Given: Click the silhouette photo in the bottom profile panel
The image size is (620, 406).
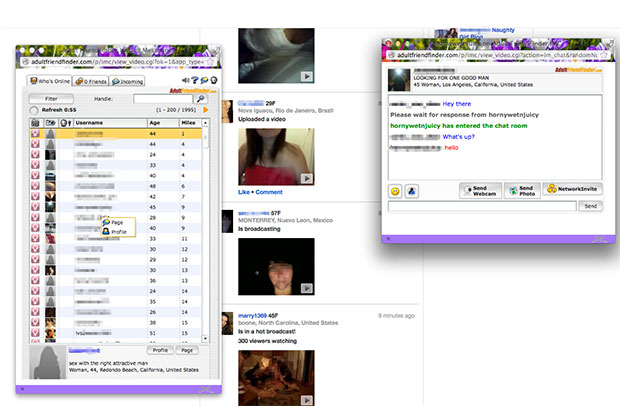Looking at the screenshot, I should click(x=47, y=363).
